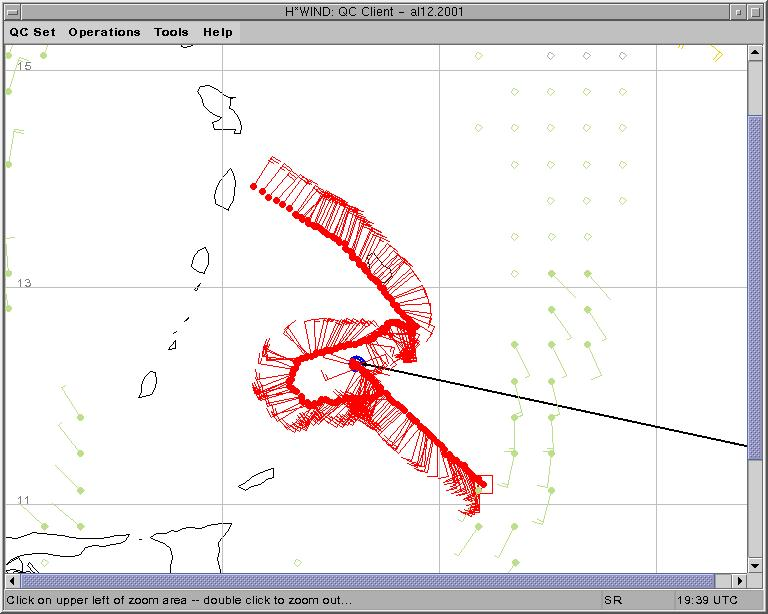Viewport: 768px width, 614px height.
Task: Click the blue storm center circle marker
Action: point(357,363)
